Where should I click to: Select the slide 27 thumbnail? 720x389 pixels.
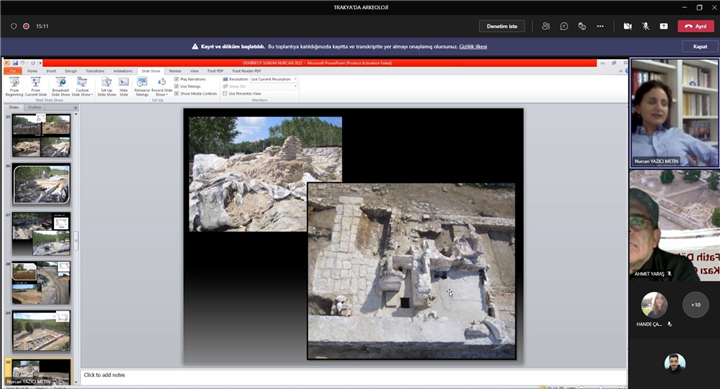tap(41, 234)
